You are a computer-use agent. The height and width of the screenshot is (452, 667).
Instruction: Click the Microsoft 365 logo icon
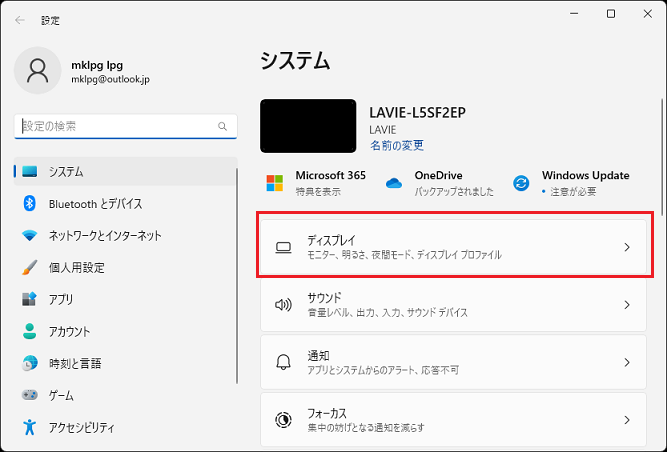pos(274,183)
